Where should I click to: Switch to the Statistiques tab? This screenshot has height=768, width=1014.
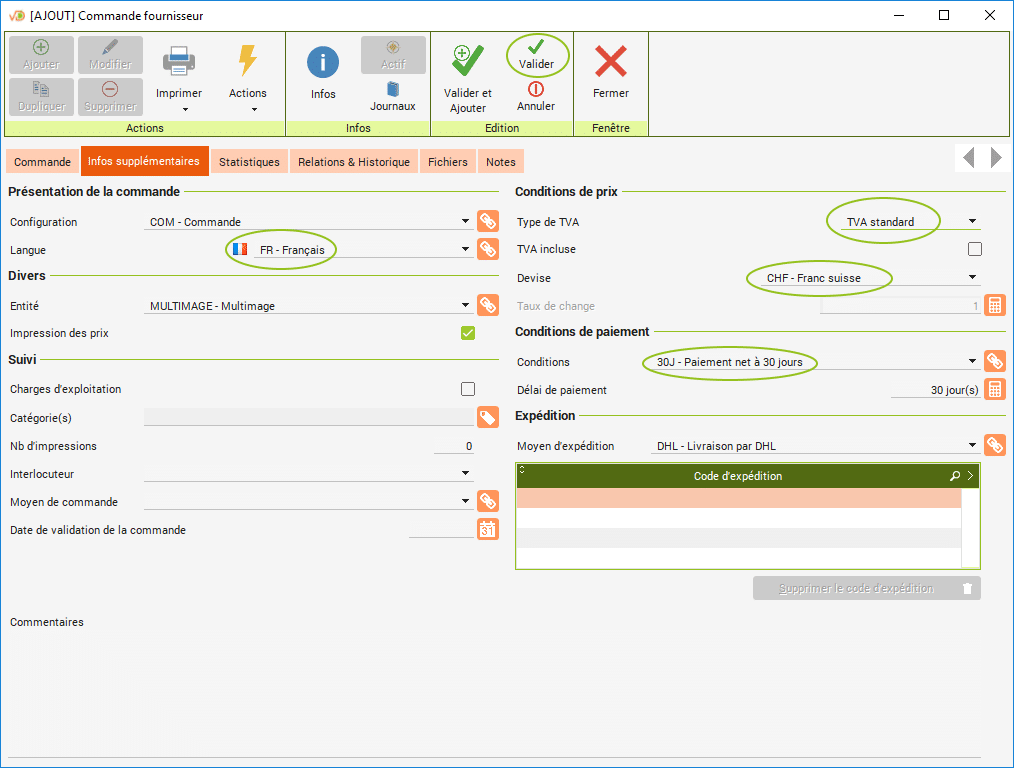249,162
